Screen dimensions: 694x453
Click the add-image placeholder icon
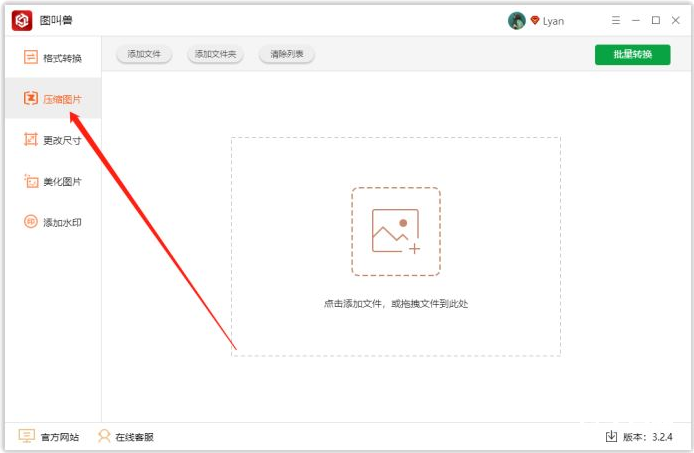point(396,231)
